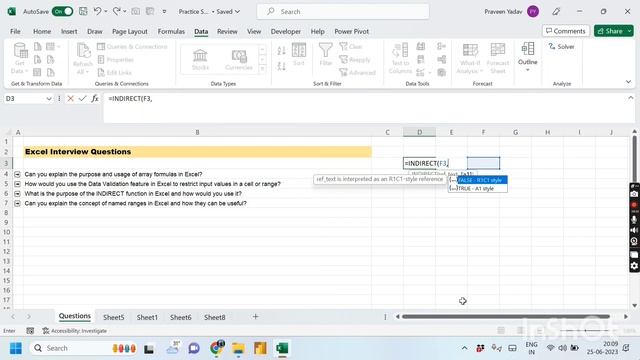Viewport: 640px width, 360px height.
Task: Collapse the row 4 outline minus toggle
Action: coord(18,174)
